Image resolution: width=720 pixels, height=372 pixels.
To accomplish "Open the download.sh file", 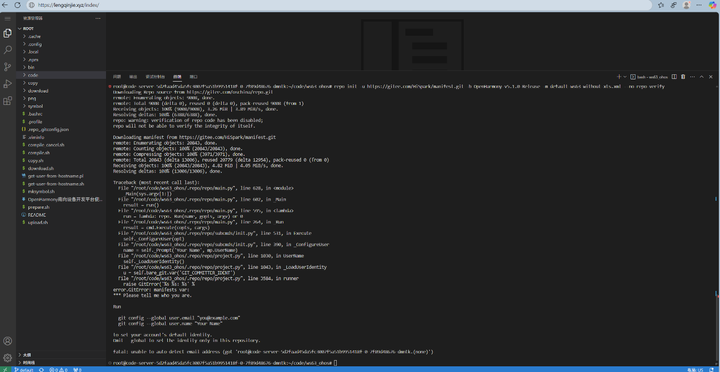I will (x=62, y=168).
